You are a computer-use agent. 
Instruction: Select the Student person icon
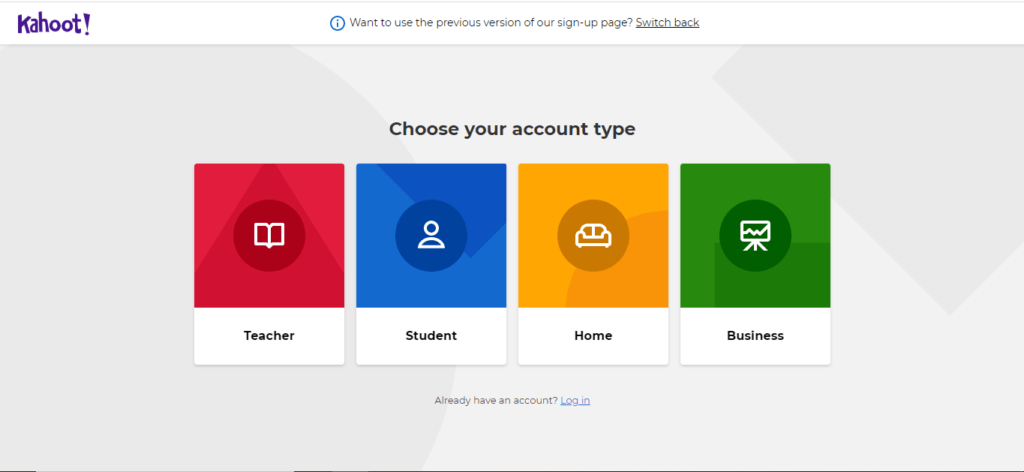(431, 235)
